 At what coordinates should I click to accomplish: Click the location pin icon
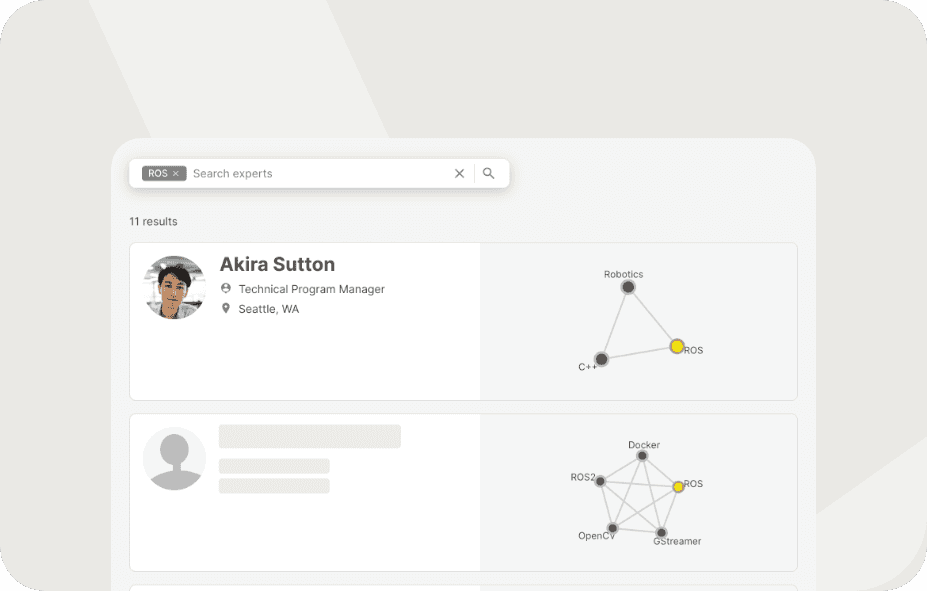point(226,309)
